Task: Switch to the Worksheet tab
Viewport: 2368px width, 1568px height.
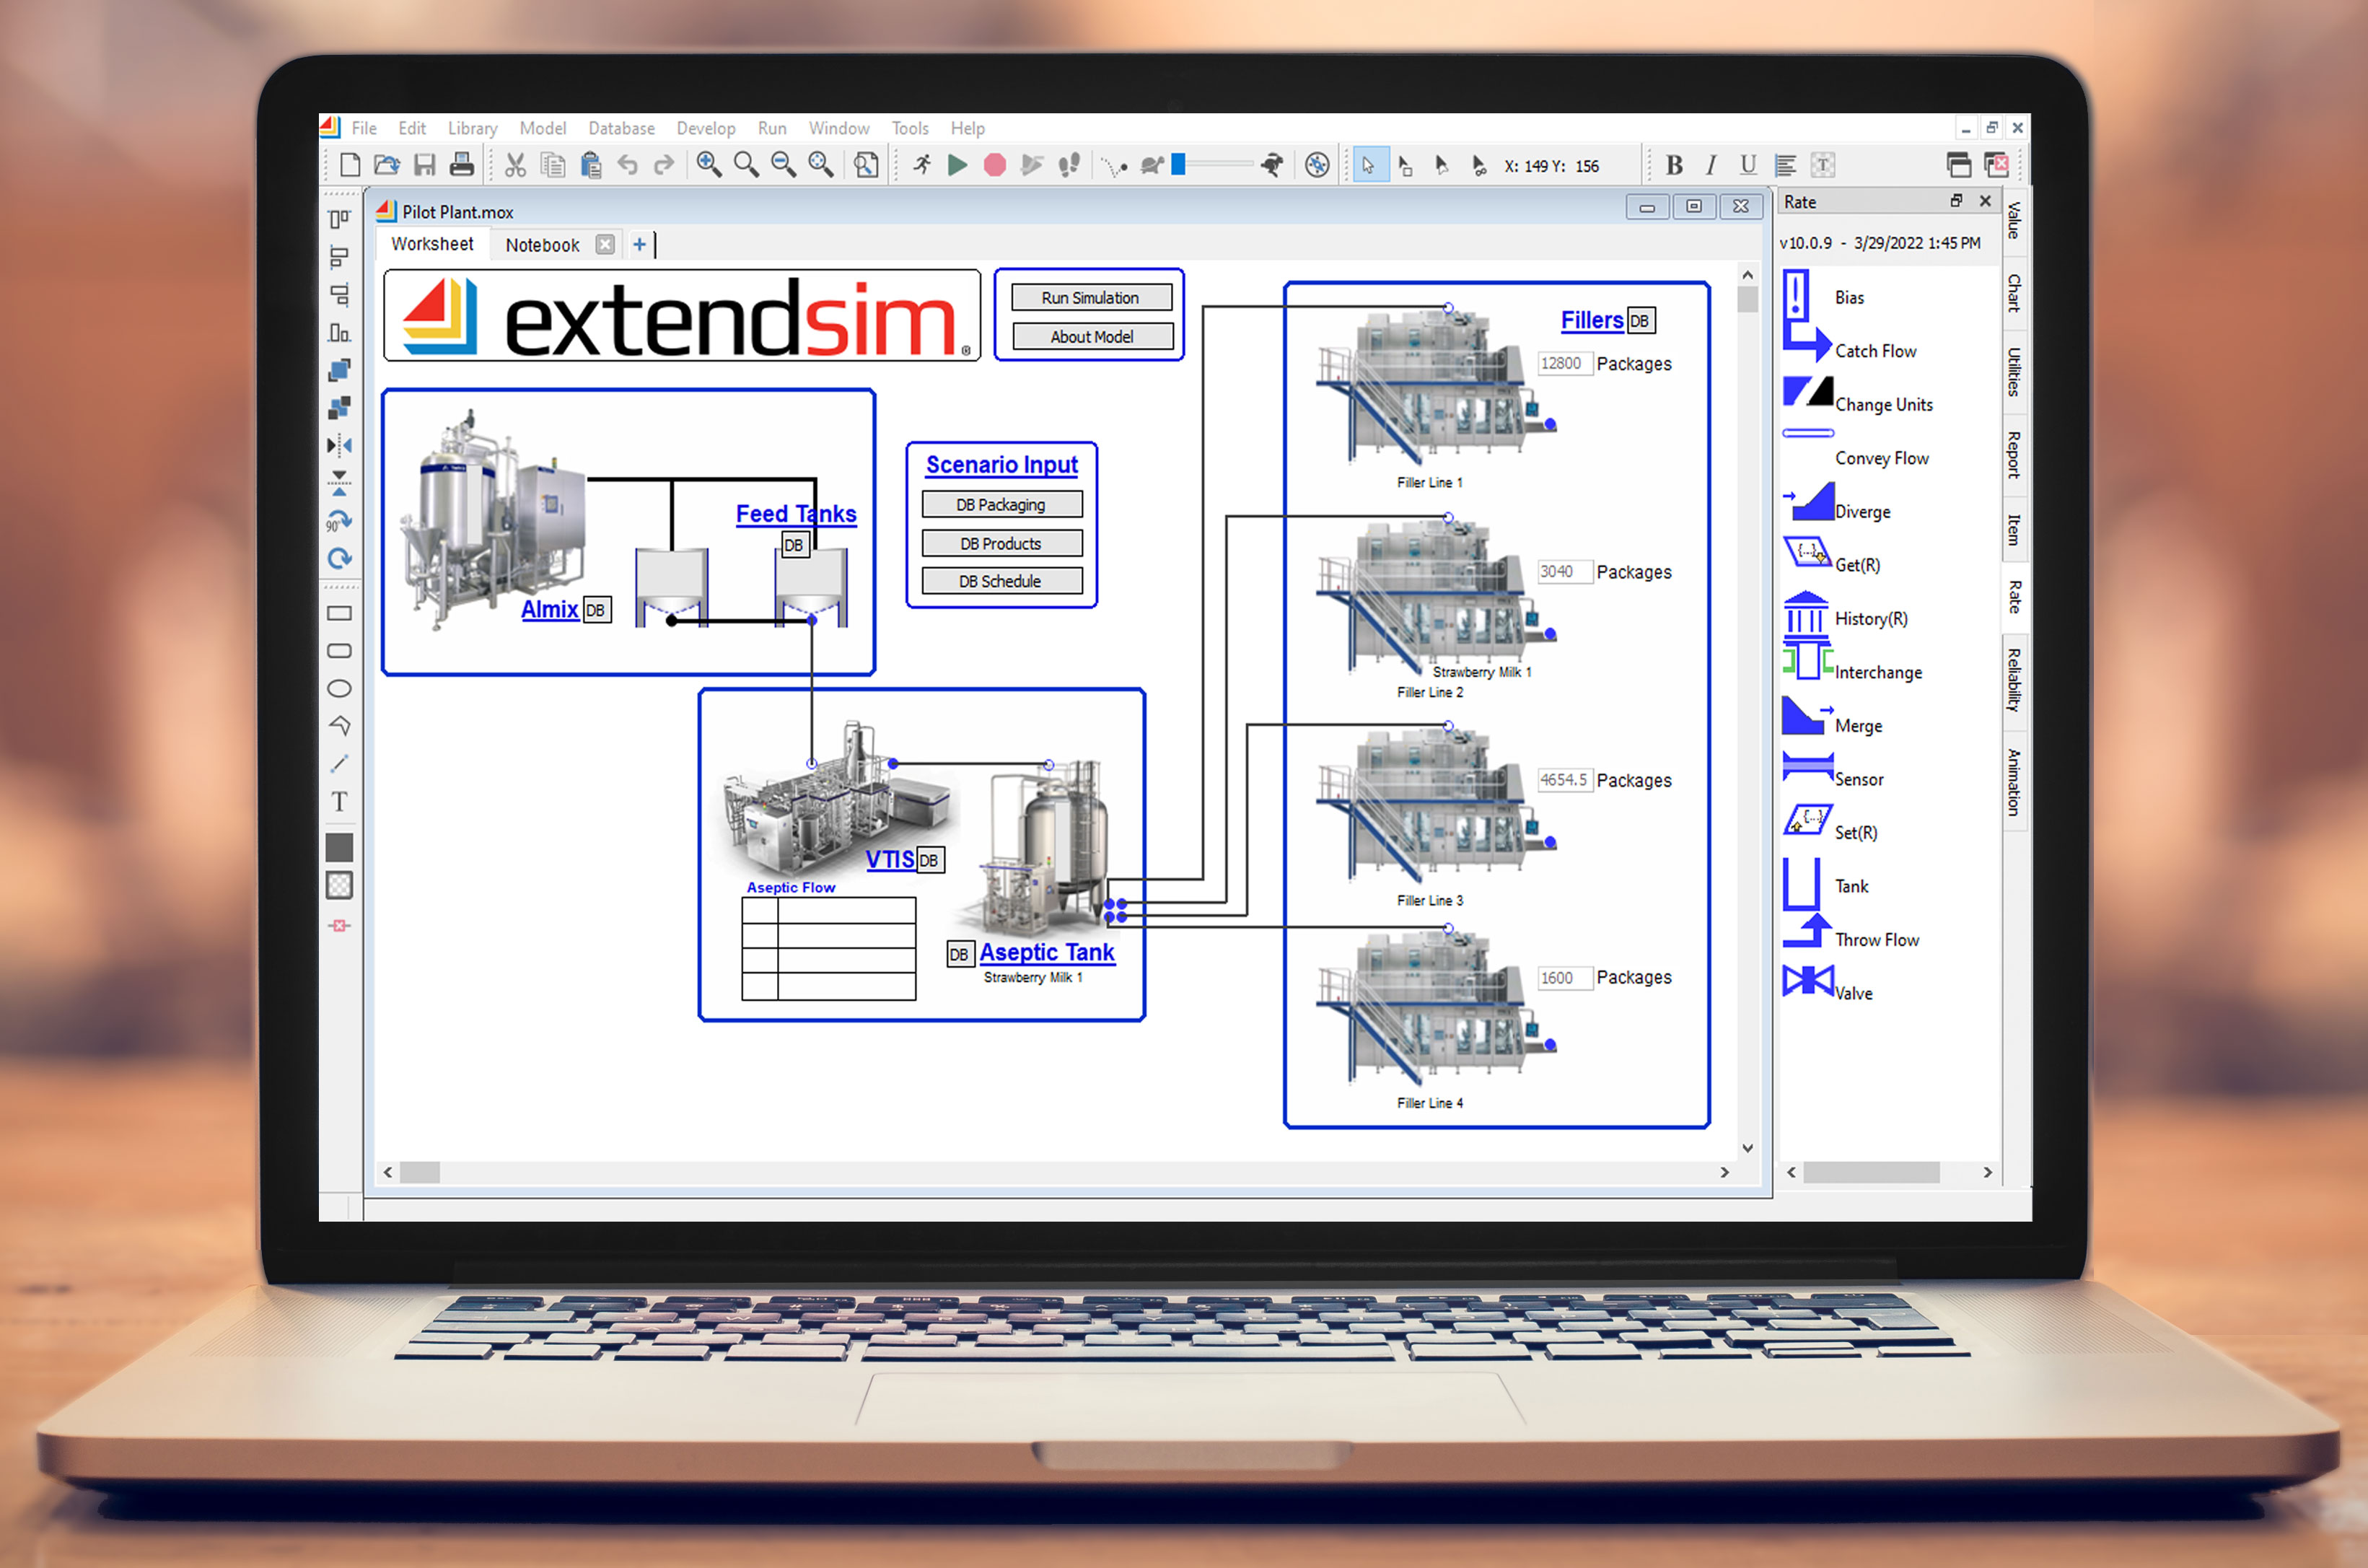Action: 432,244
